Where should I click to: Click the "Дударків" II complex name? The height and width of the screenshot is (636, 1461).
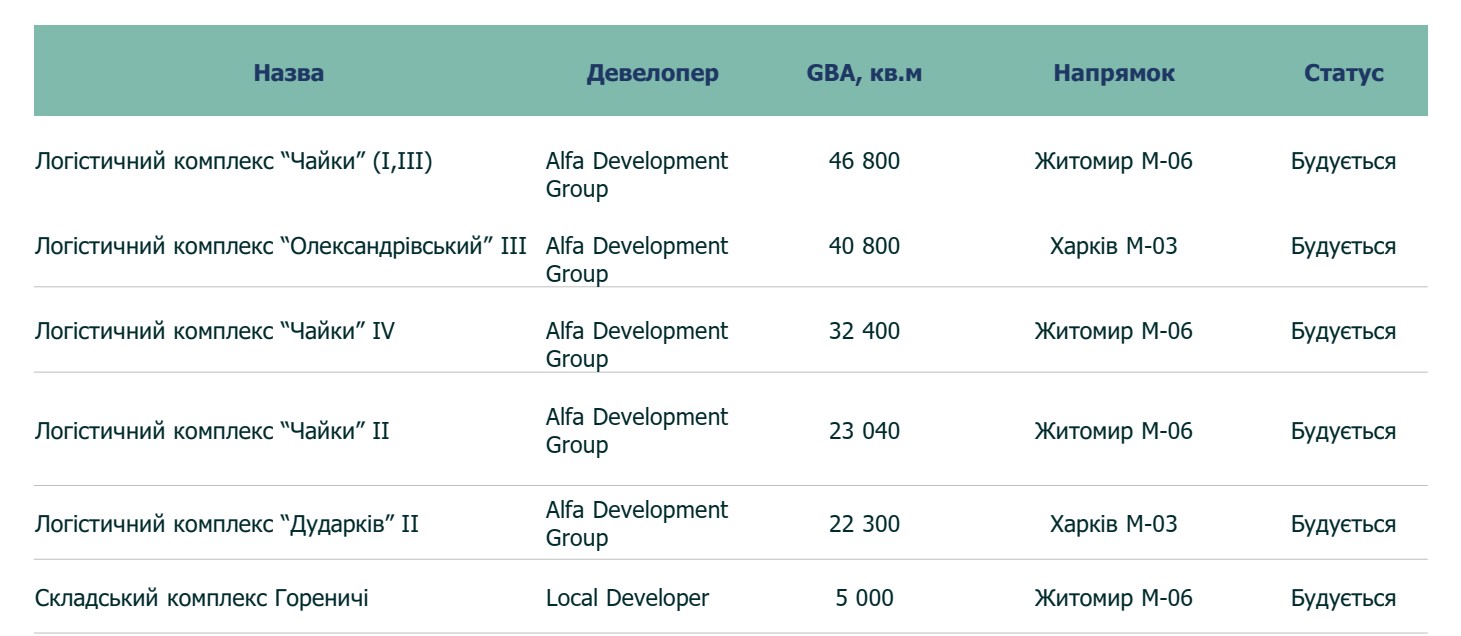point(226,524)
